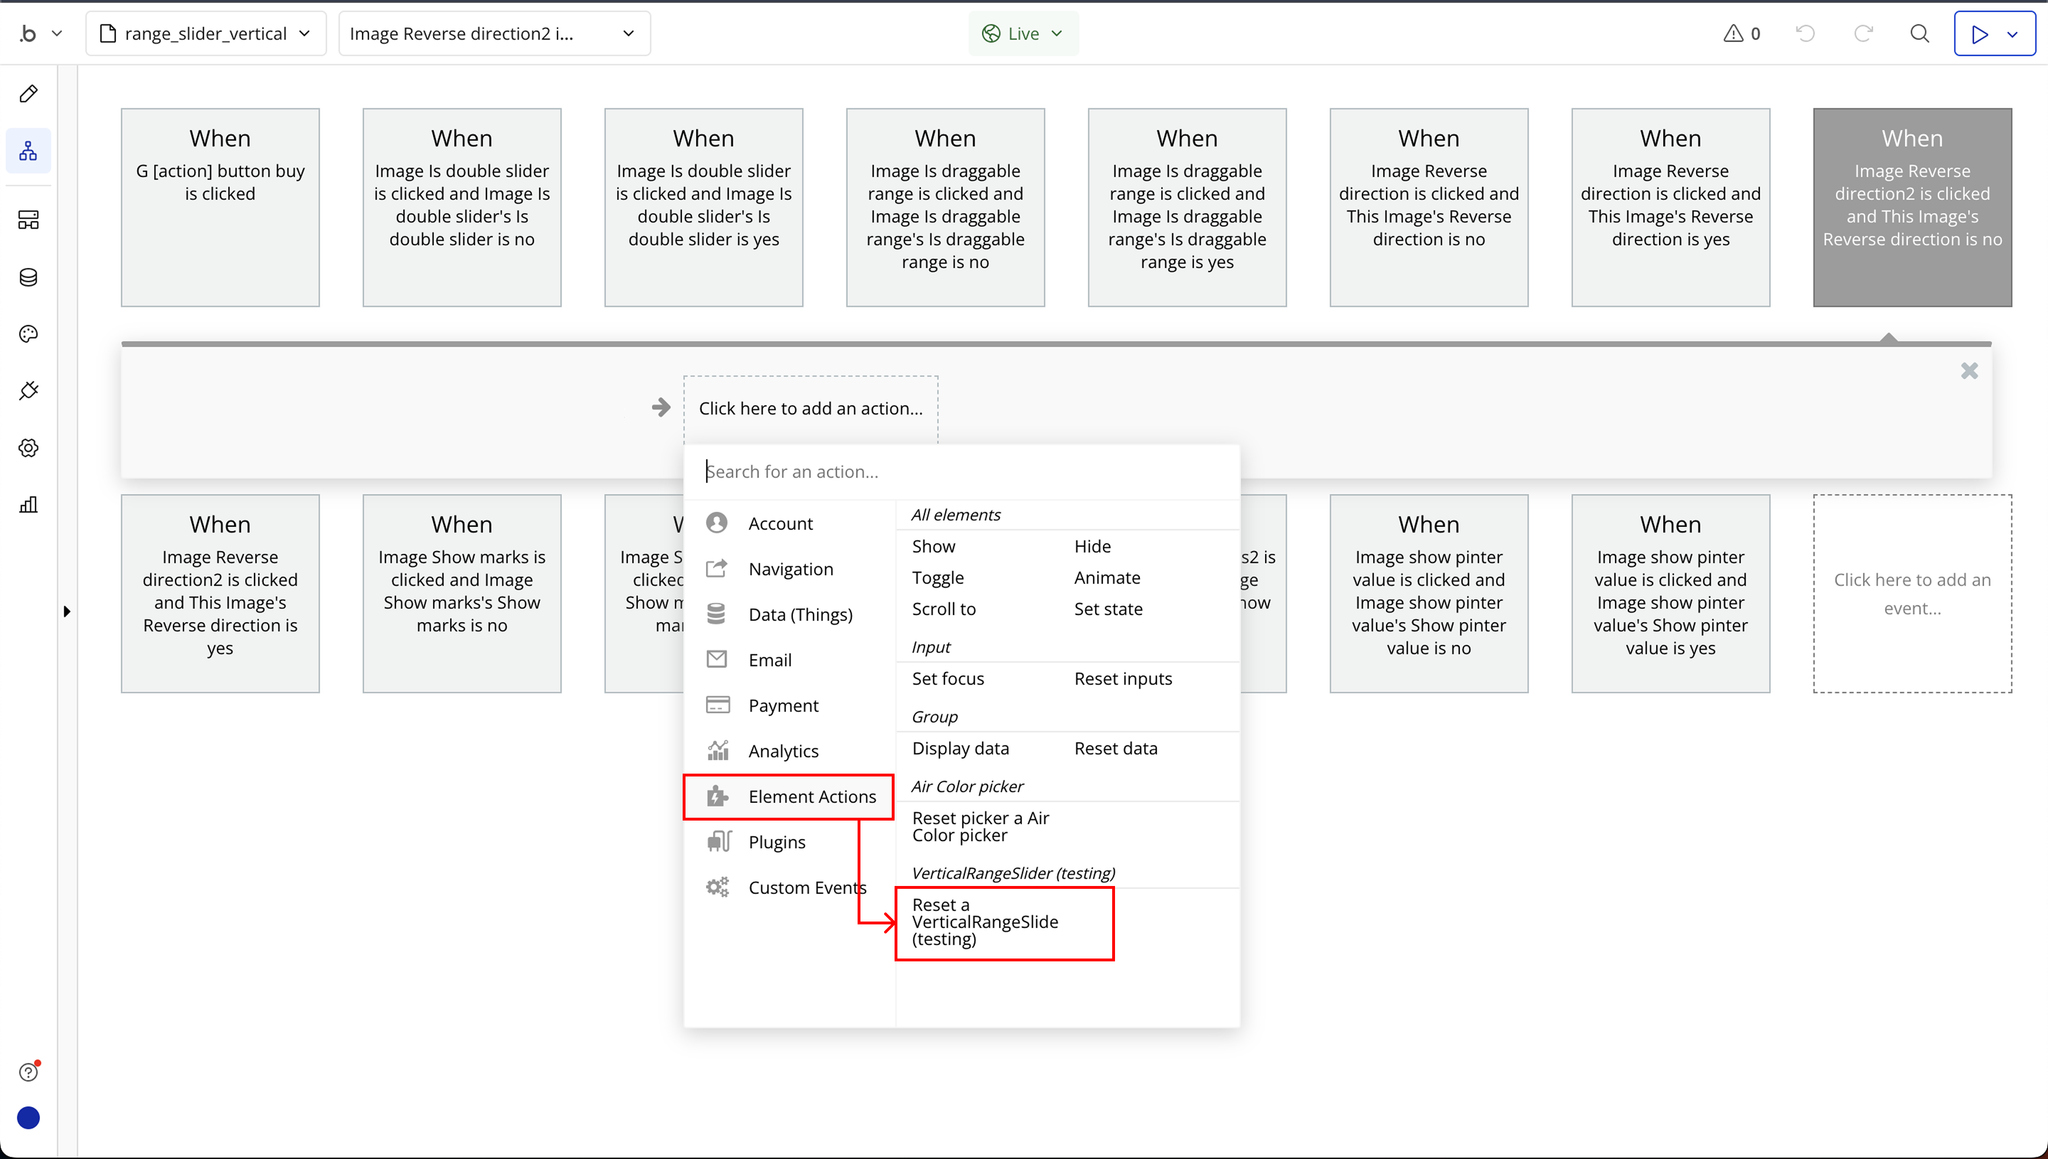
Task: Open the Live version dropdown
Action: (x=1022, y=34)
